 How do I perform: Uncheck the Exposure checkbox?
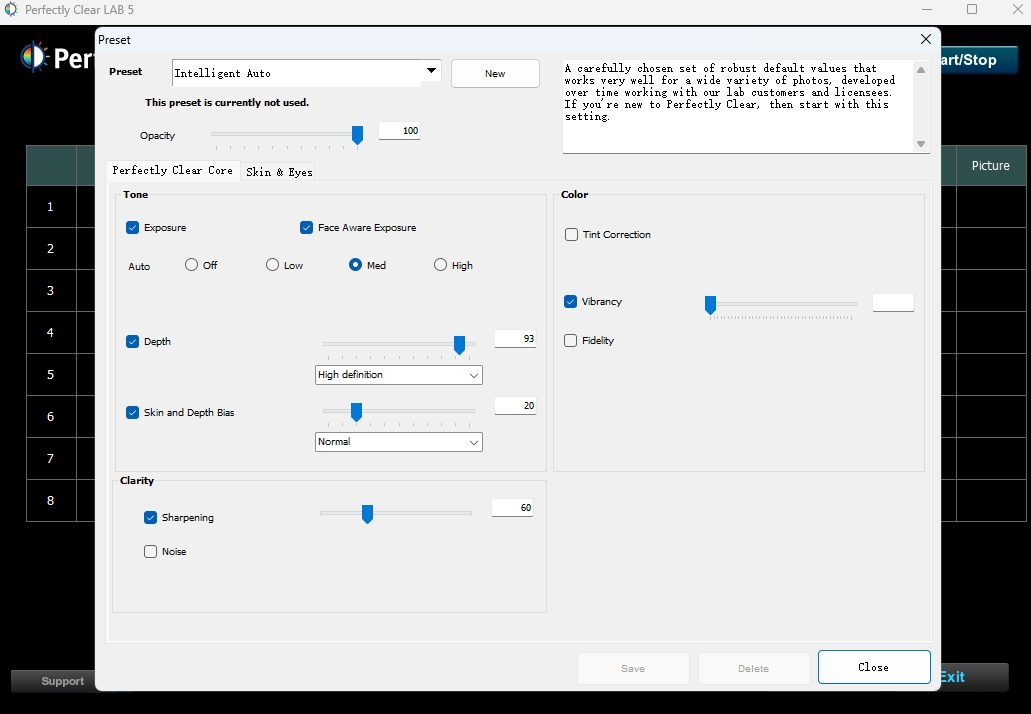(x=132, y=227)
